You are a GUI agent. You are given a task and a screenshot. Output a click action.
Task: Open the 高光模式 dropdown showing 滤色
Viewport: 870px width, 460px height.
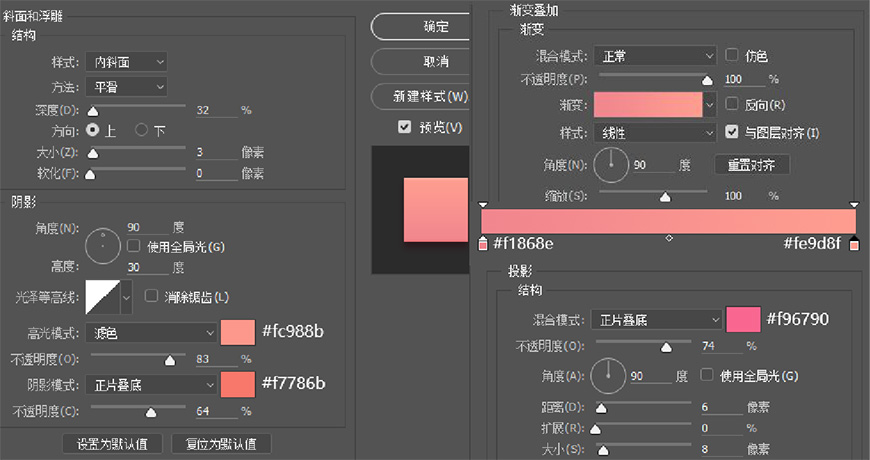click(x=151, y=333)
